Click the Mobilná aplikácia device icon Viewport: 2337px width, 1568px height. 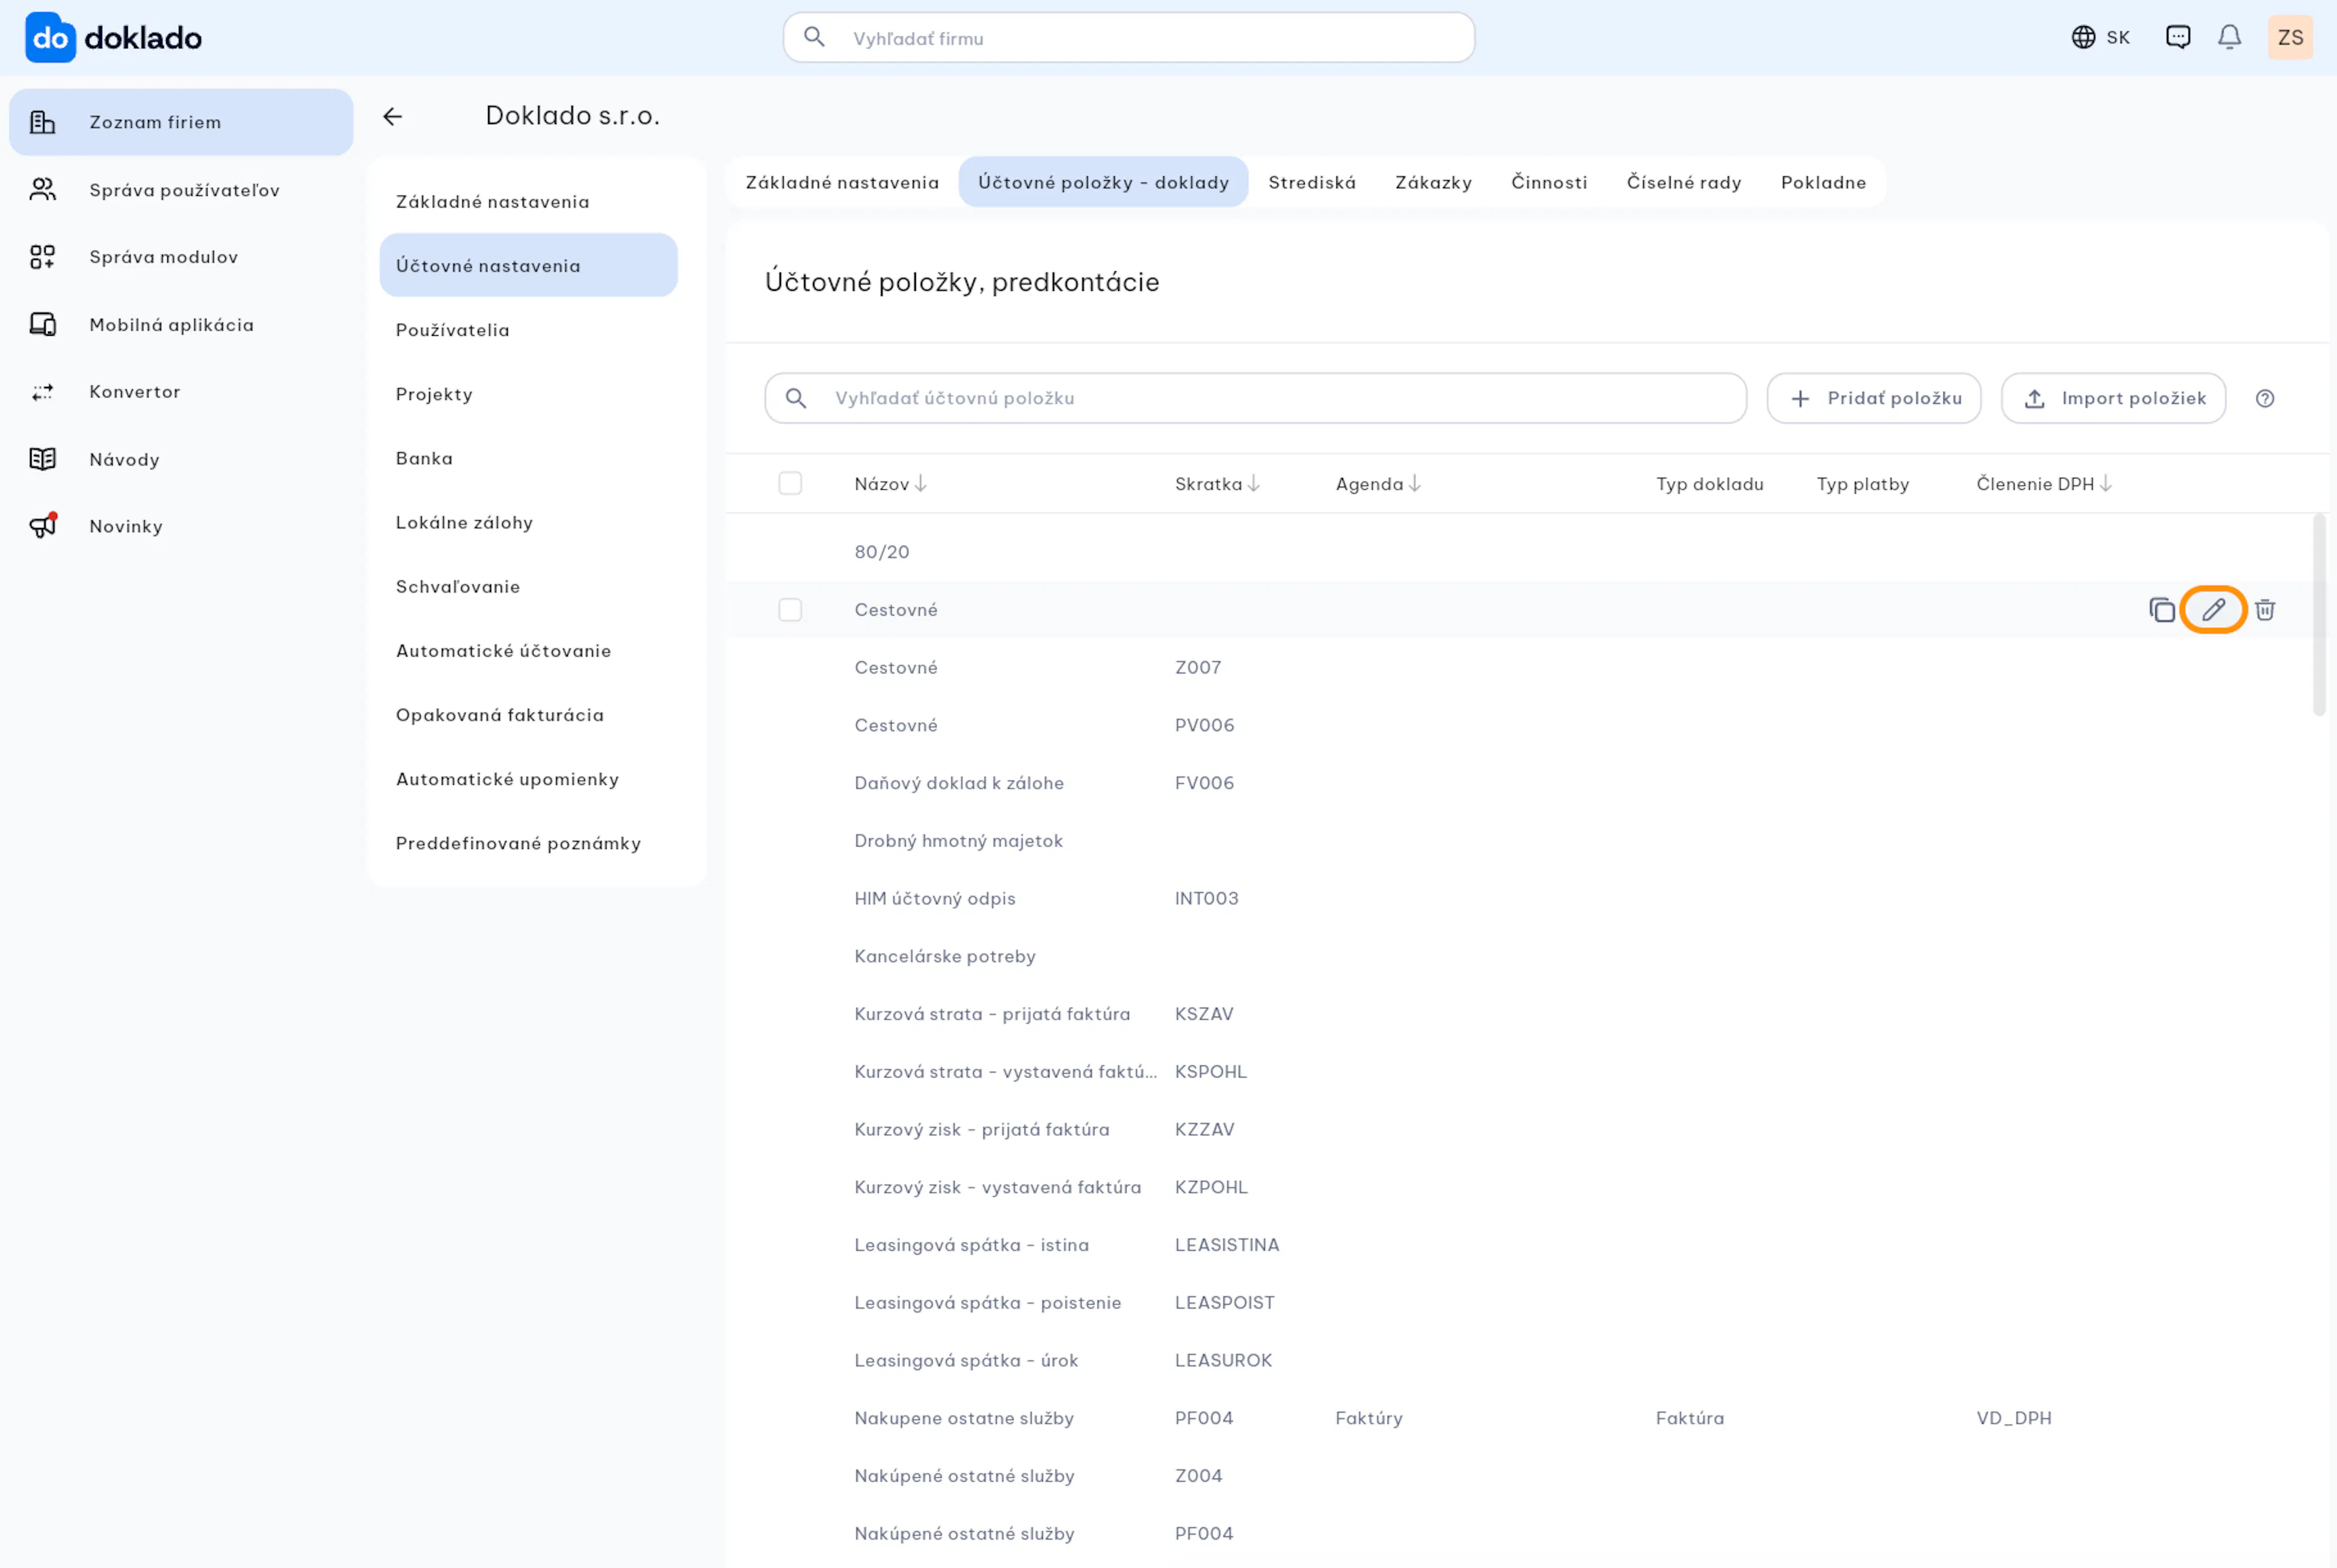tap(42, 324)
